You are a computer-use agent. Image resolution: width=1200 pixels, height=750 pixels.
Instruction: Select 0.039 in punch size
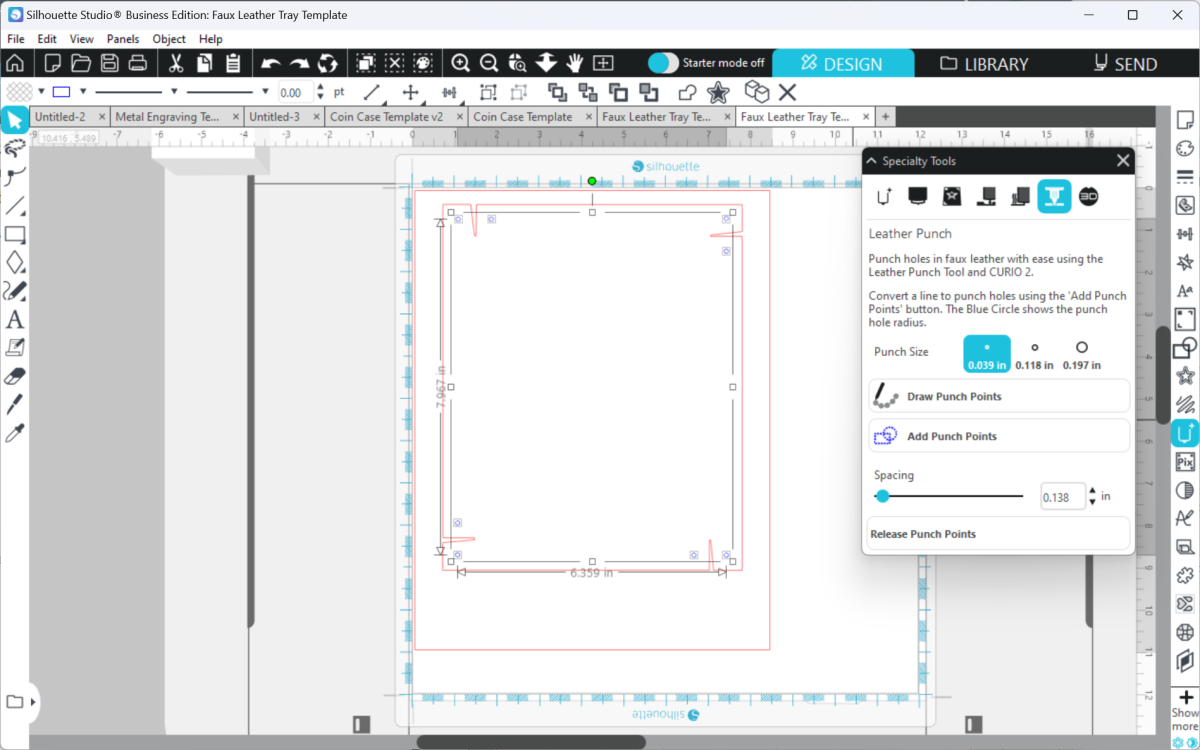pyautogui.click(x=987, y=354)
